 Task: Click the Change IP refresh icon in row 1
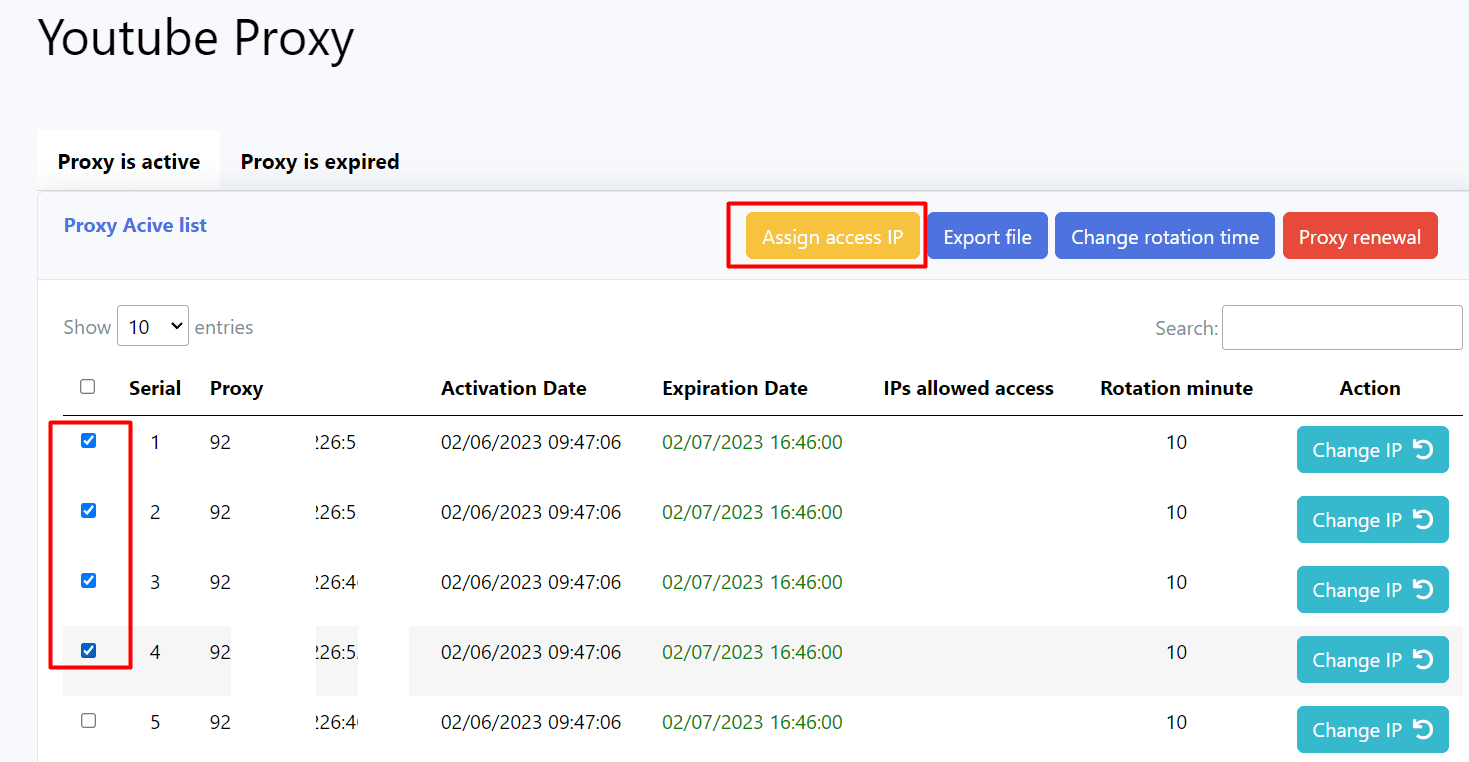click(x=1423, y=450)
